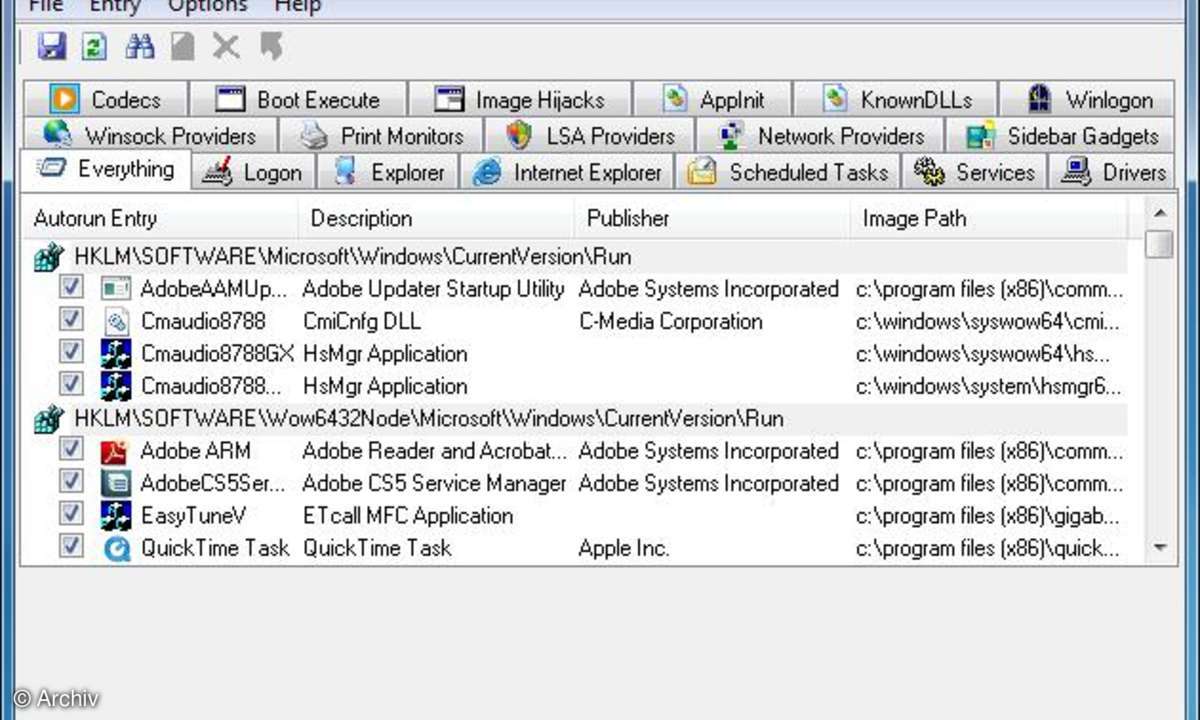Click the "Apple Inc." publisher cell

coord(624,548)
